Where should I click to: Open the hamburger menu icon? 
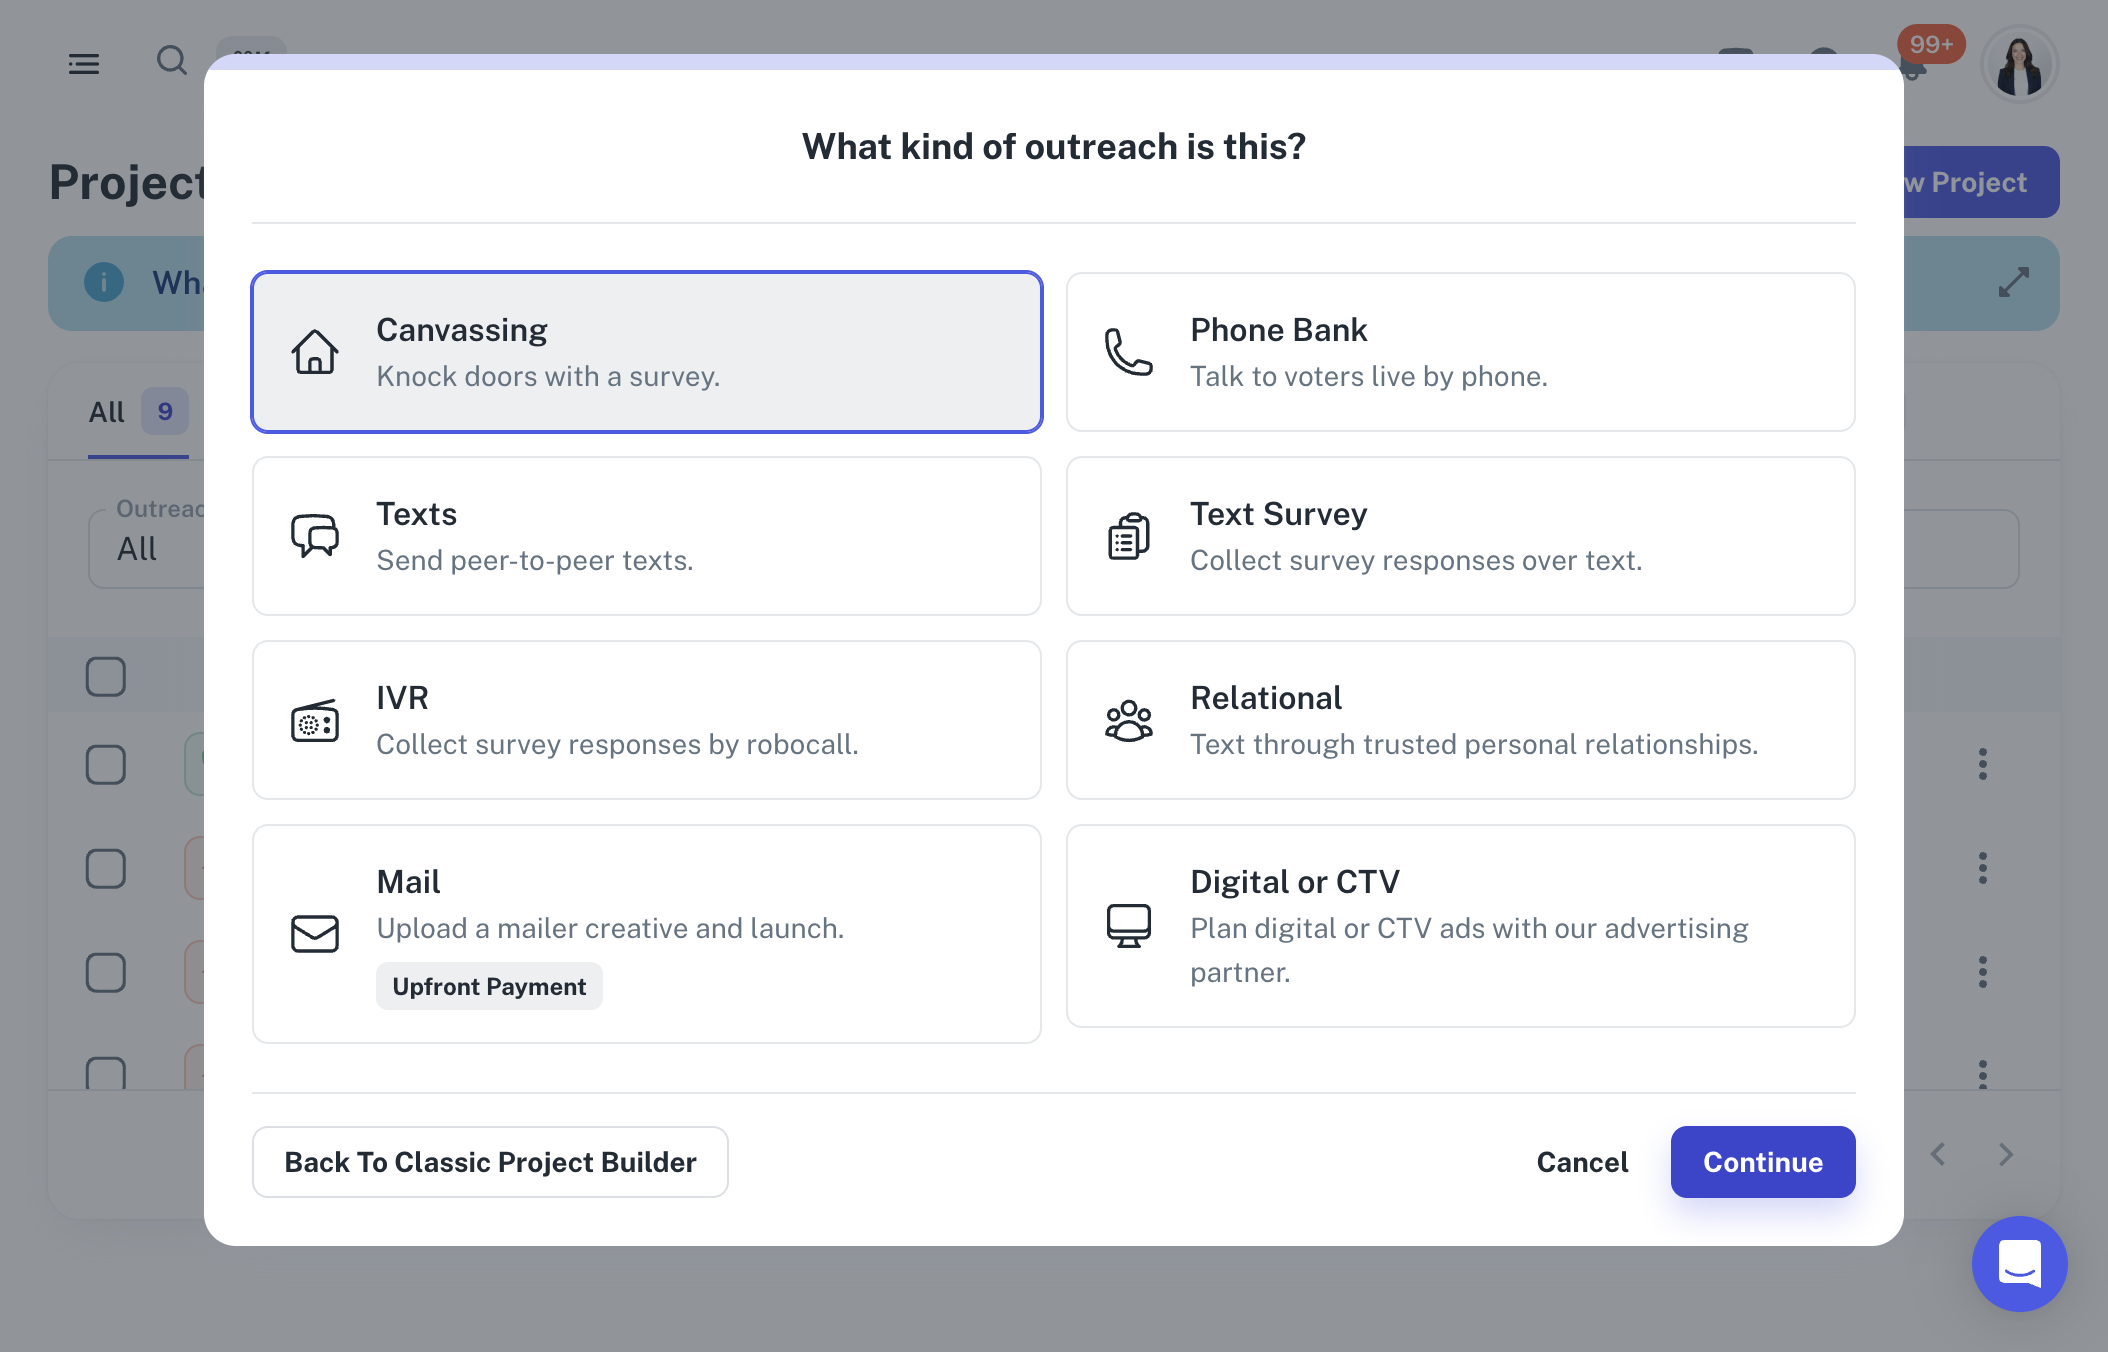click(x=84, y=64)
